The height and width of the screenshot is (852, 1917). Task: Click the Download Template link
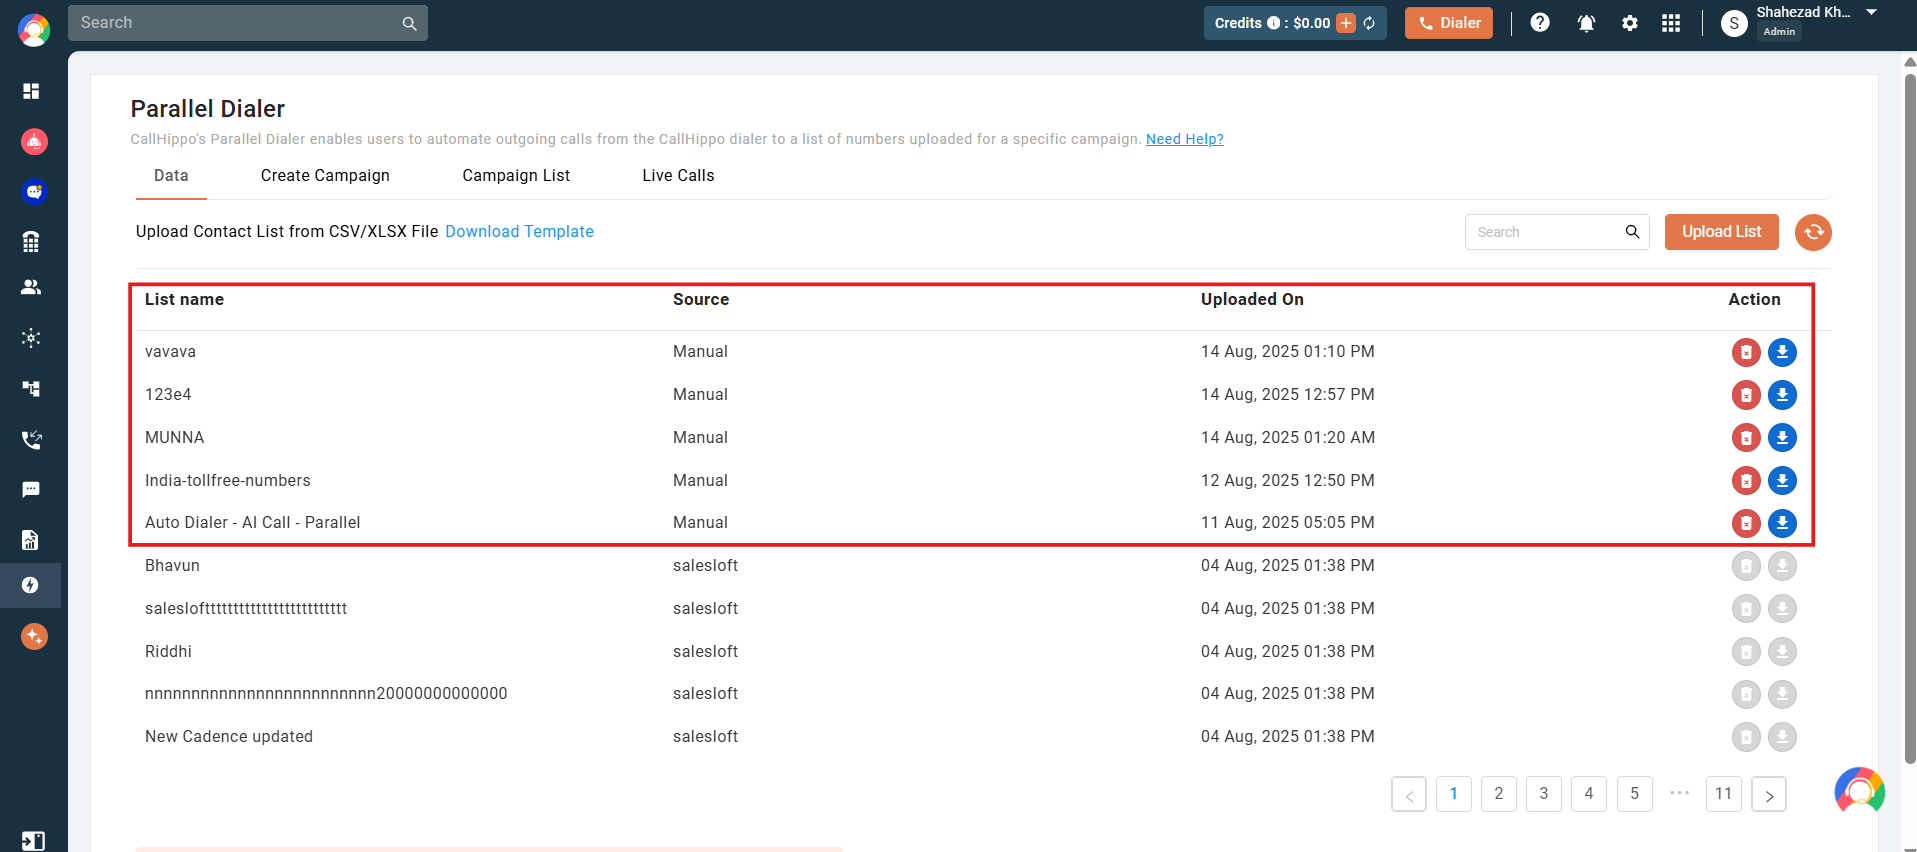pyautogui.click(x=519, y=232)
